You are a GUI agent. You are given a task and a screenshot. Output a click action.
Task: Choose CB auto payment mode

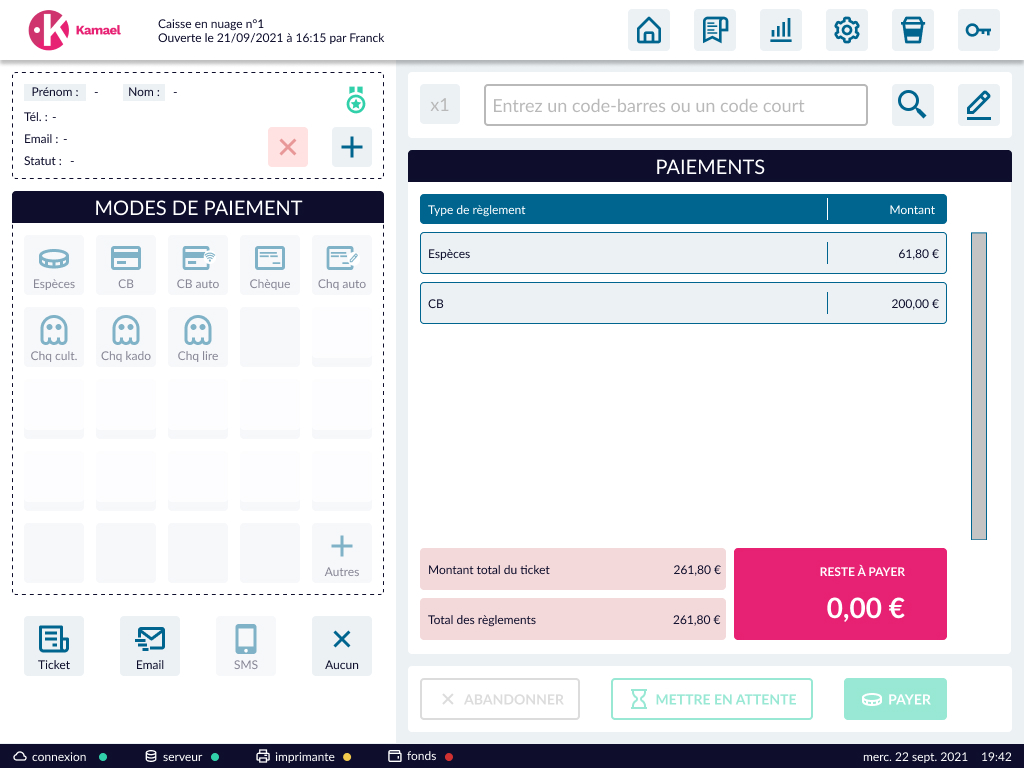click(198, 266)
